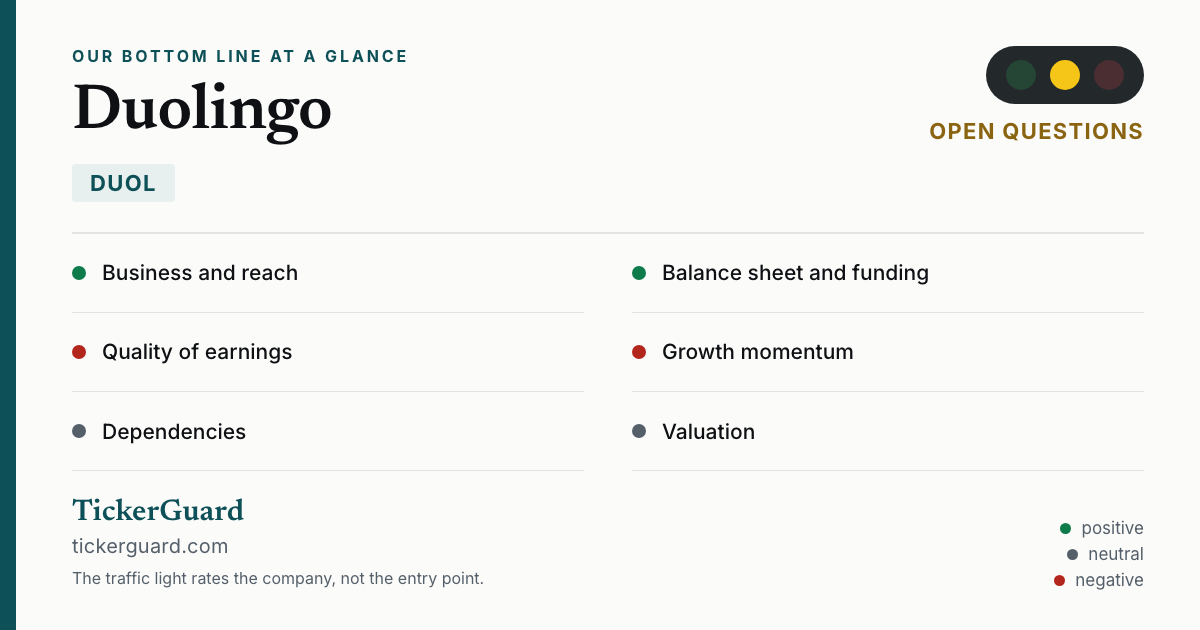Click the TickerGuard brand logo text
Viewport: 1200px width, 630px height.
[158, 510]
